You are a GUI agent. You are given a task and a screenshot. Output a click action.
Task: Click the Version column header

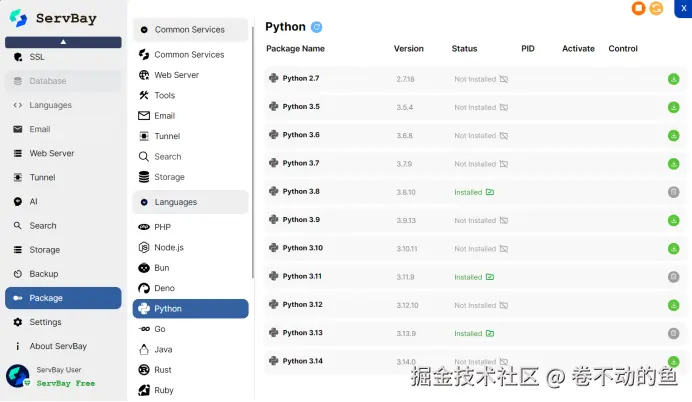point(409,49)
